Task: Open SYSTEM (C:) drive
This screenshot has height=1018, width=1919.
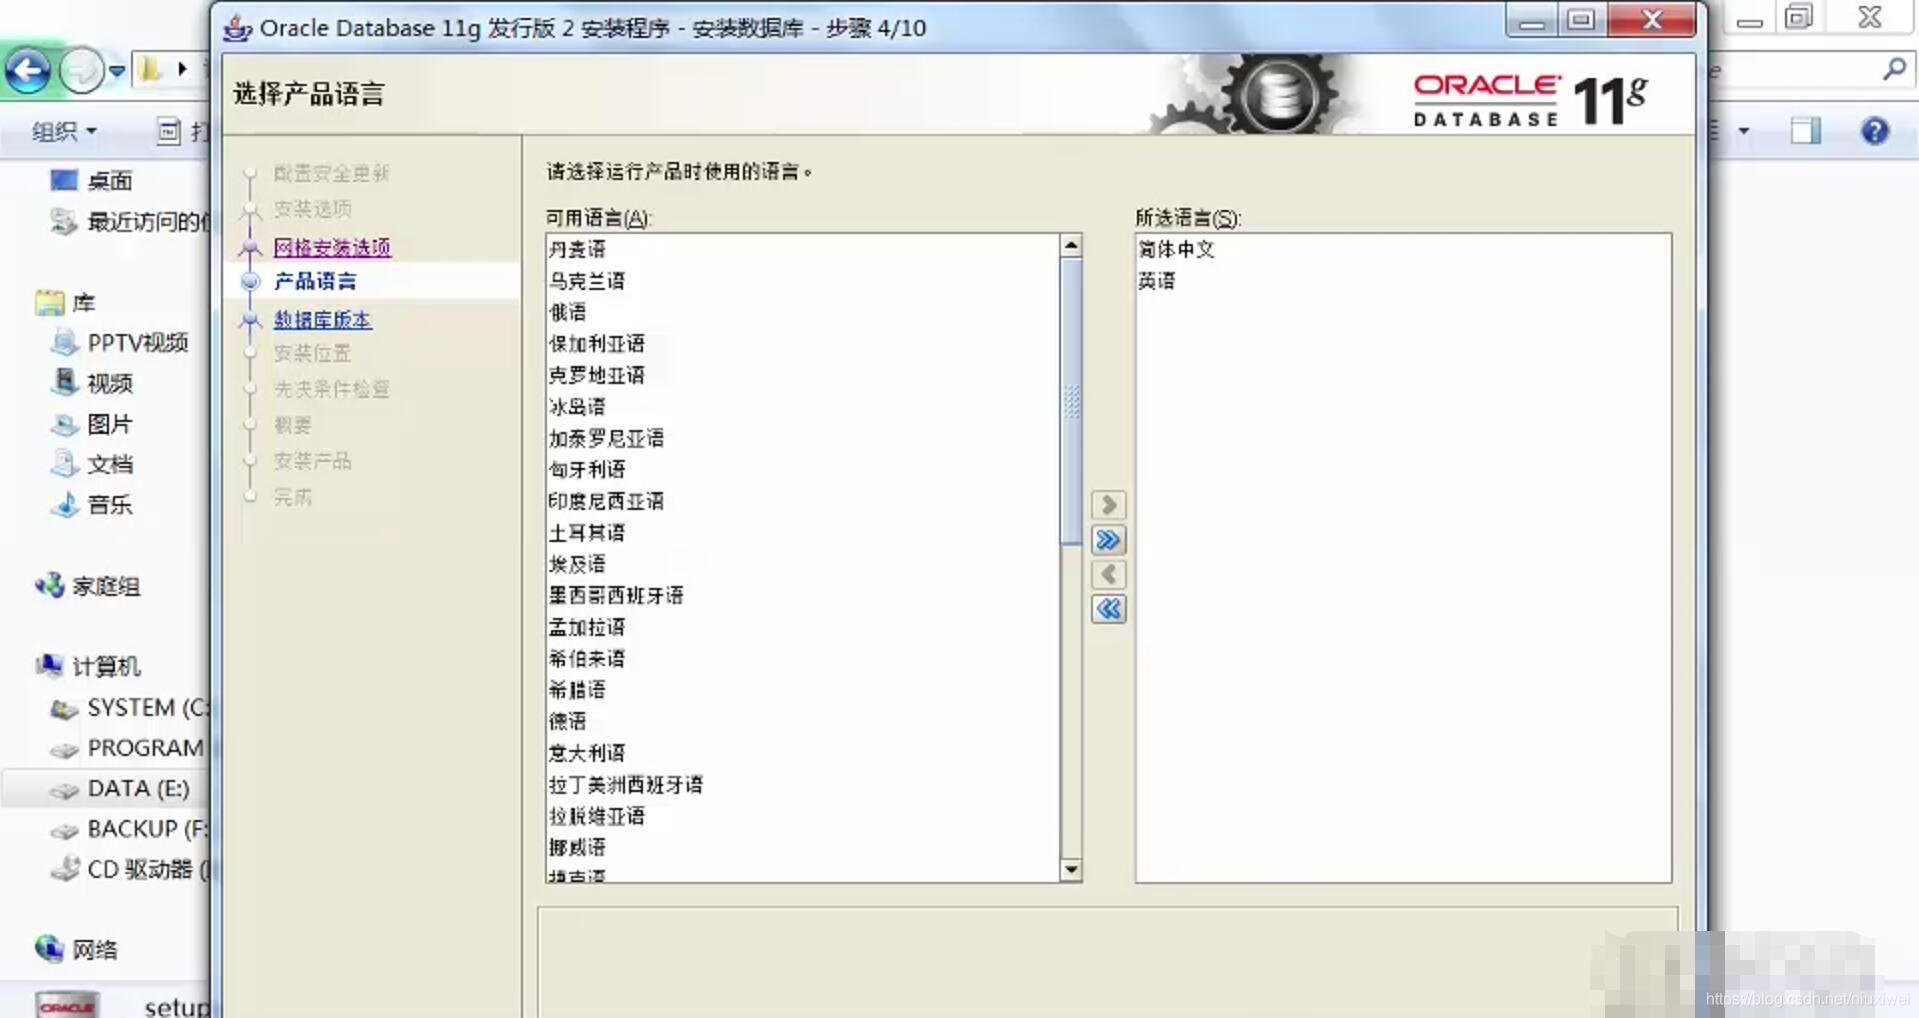Action: 130,708
